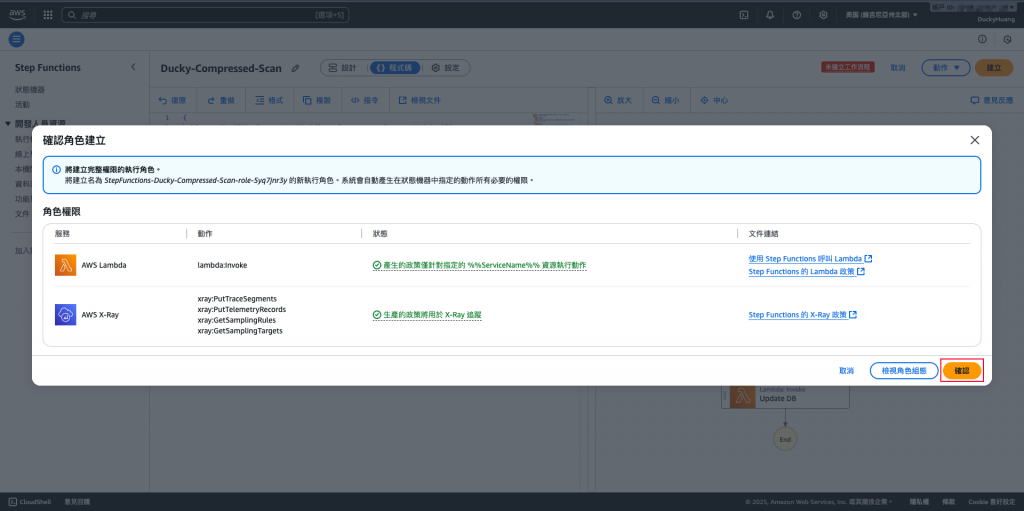Screen dimensions: 1024x511
Task: Click the background 取消 button in header
Action: [898, 67]
